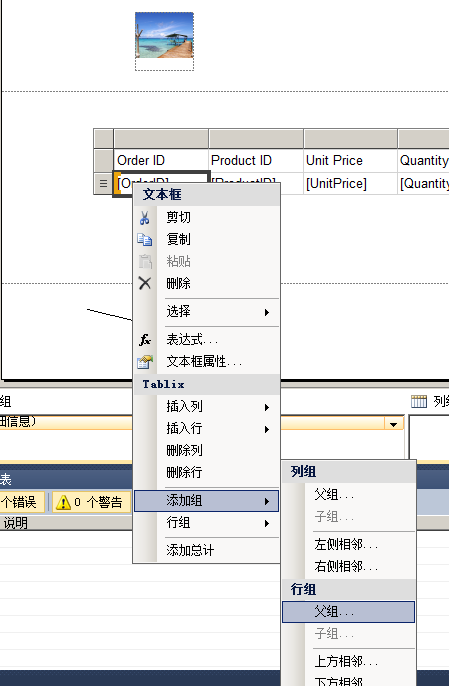
Task: Click the column groups grid icon
Action: (419, 401)
